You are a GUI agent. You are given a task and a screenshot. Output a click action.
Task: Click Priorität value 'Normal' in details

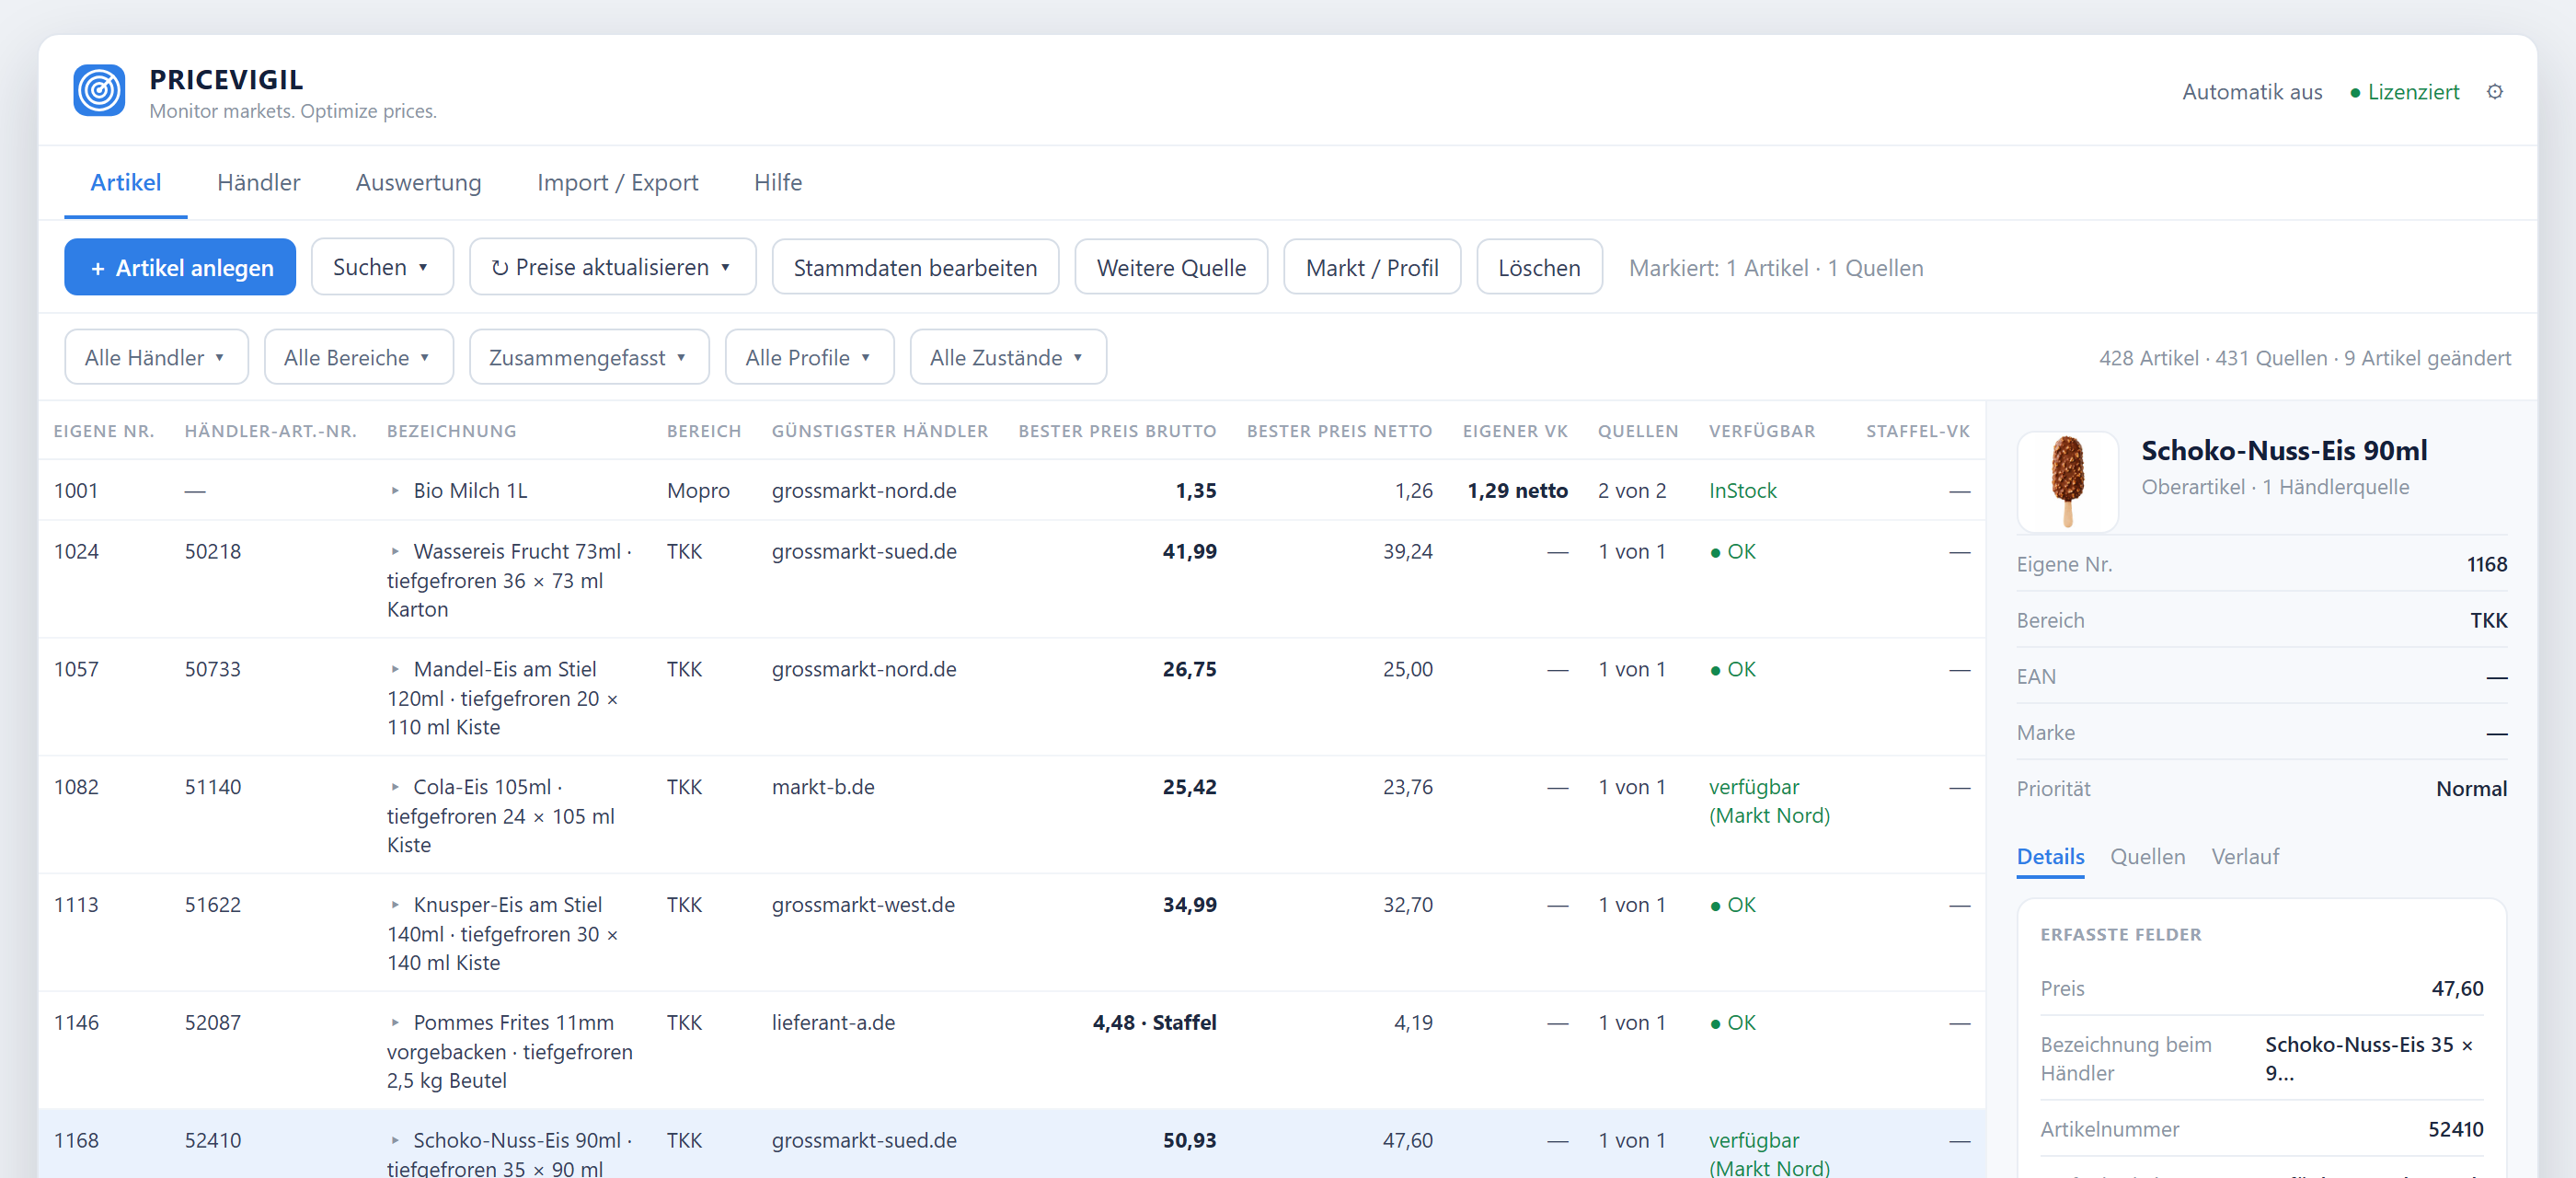click(x=2470, y=789)
